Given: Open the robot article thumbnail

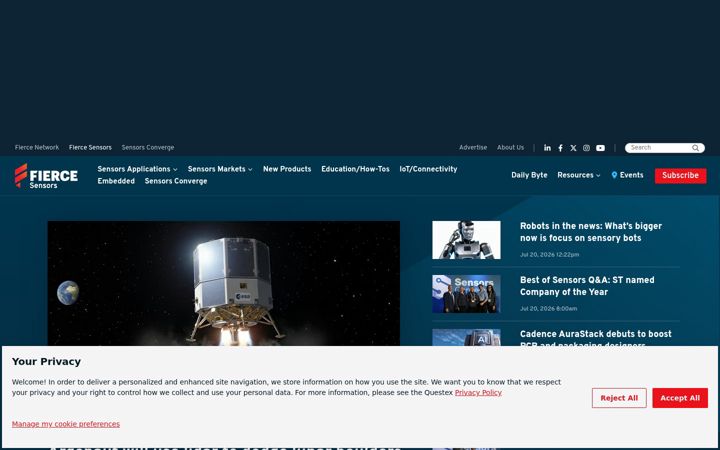Looking at the screenshot, I should 466,240.
